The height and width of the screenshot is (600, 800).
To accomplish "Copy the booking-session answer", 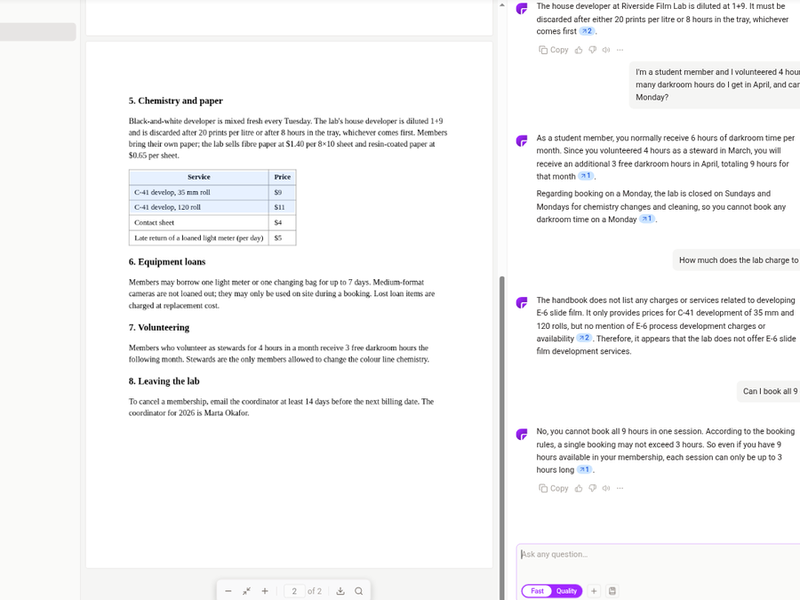I will point(554,488).
